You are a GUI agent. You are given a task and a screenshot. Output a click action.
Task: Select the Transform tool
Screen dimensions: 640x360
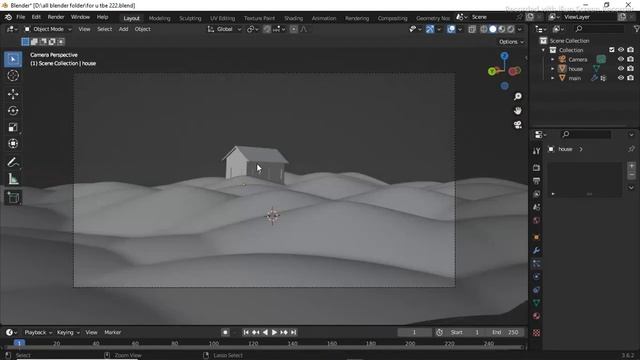(x=13, y=144)
